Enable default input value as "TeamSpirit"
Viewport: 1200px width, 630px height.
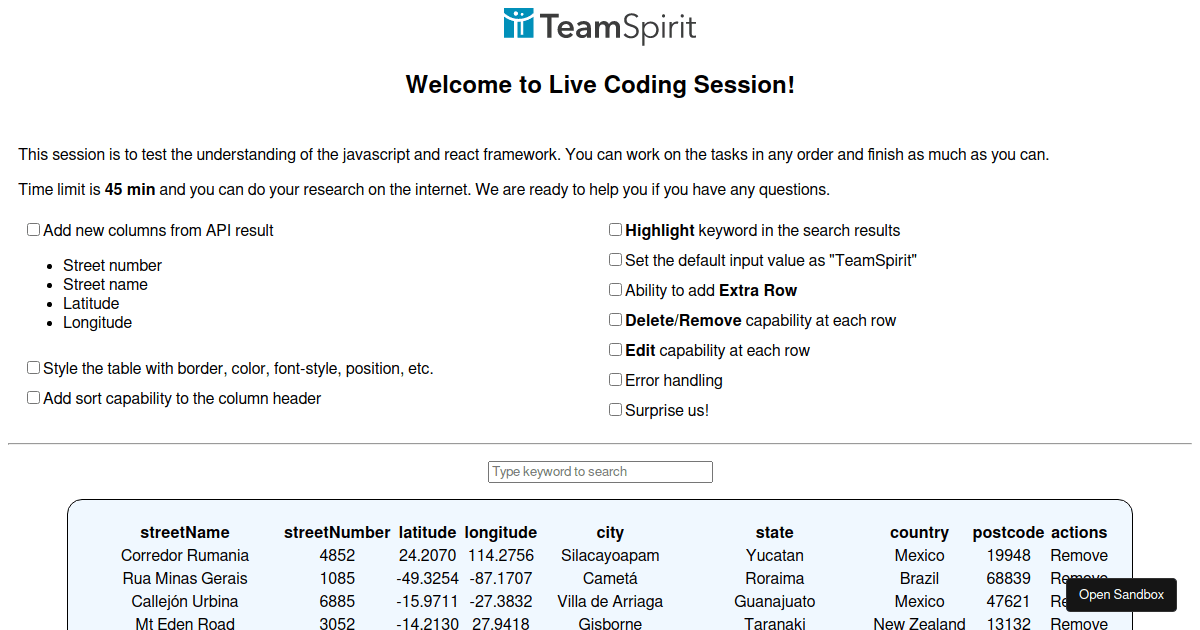coord(615,259)
